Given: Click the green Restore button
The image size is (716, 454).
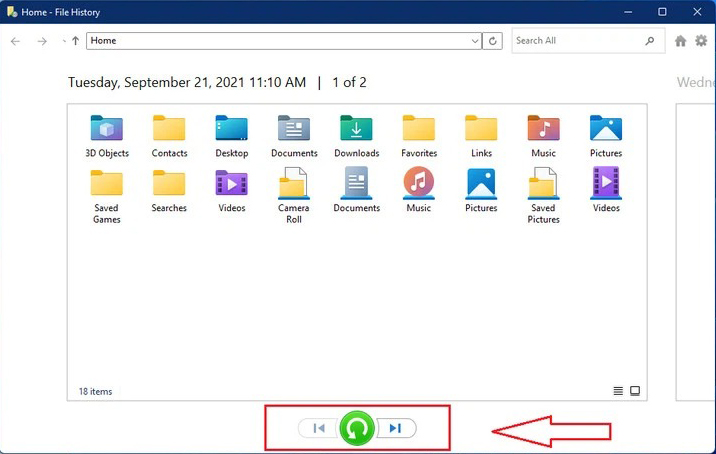Looking at the screenshot, I should pyautogui.click(x=357, y=428).
